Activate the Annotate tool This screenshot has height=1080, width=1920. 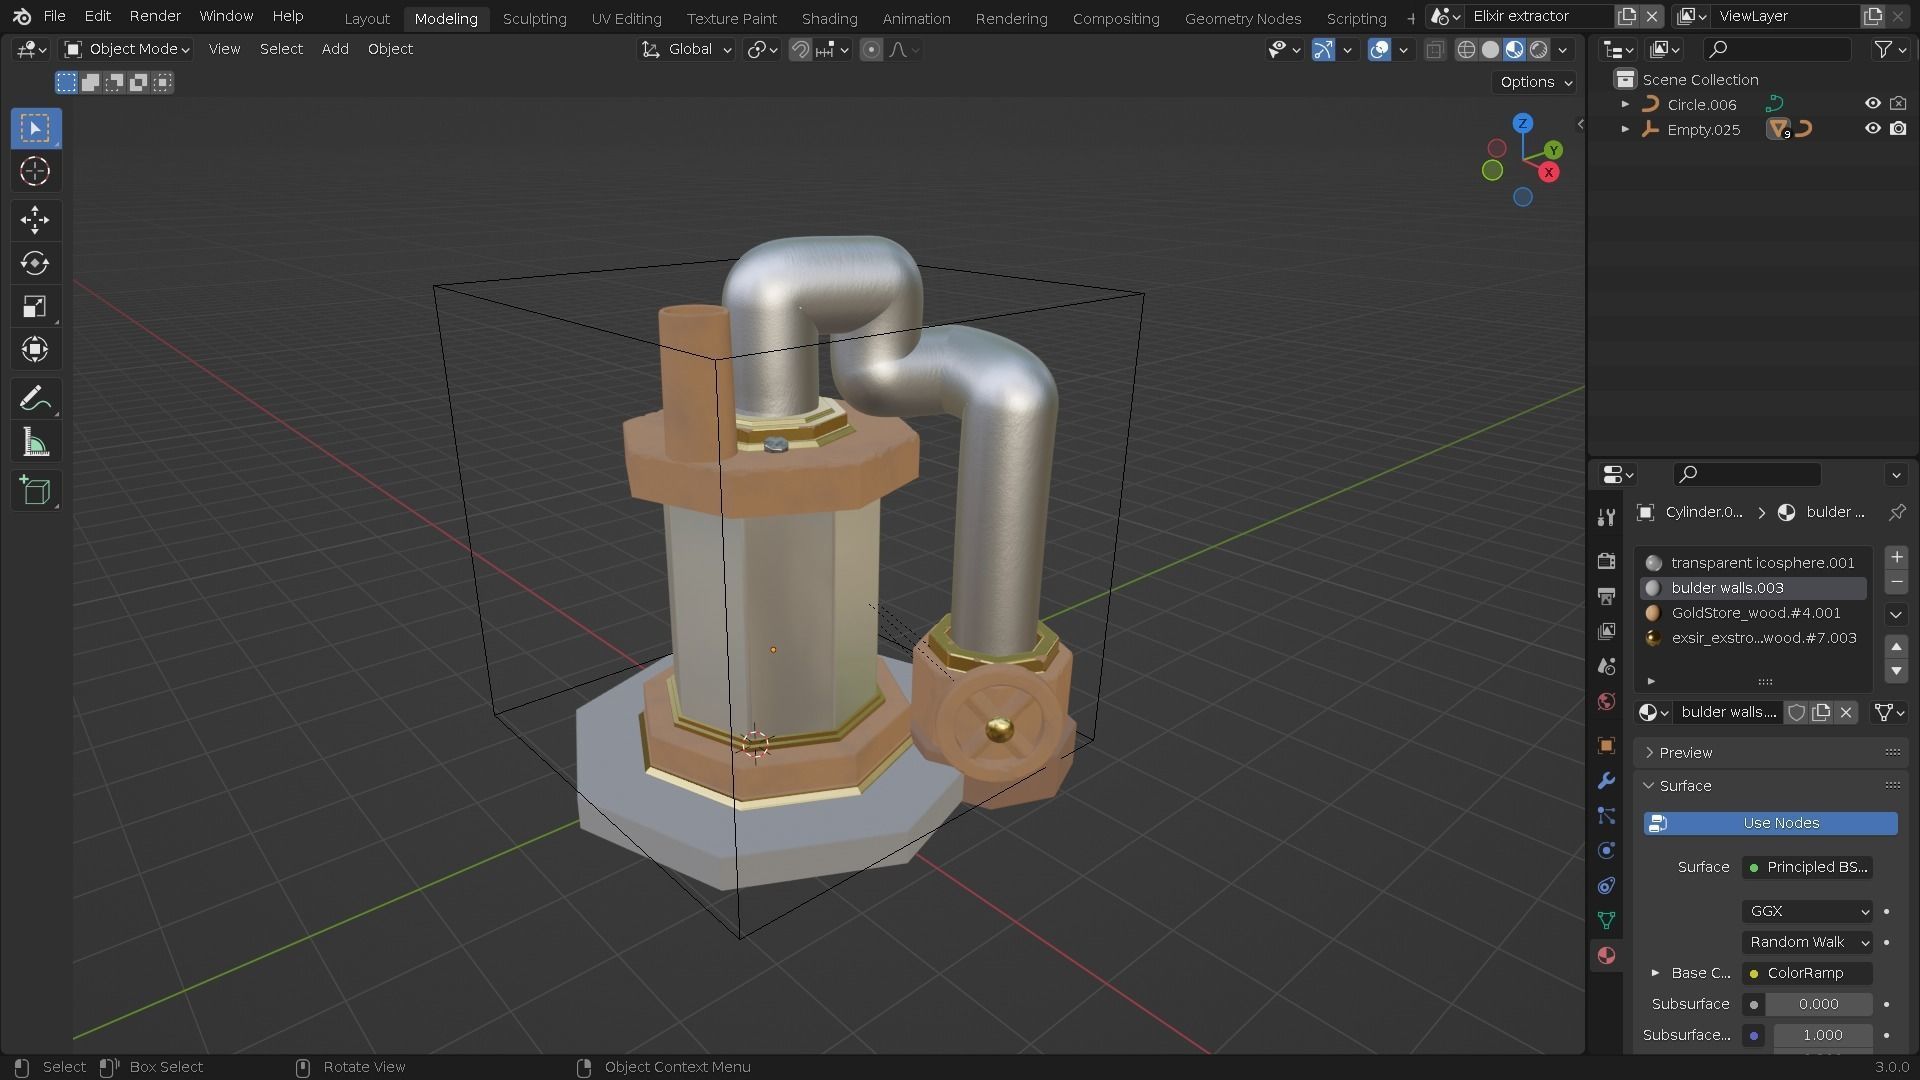point(35,399)
